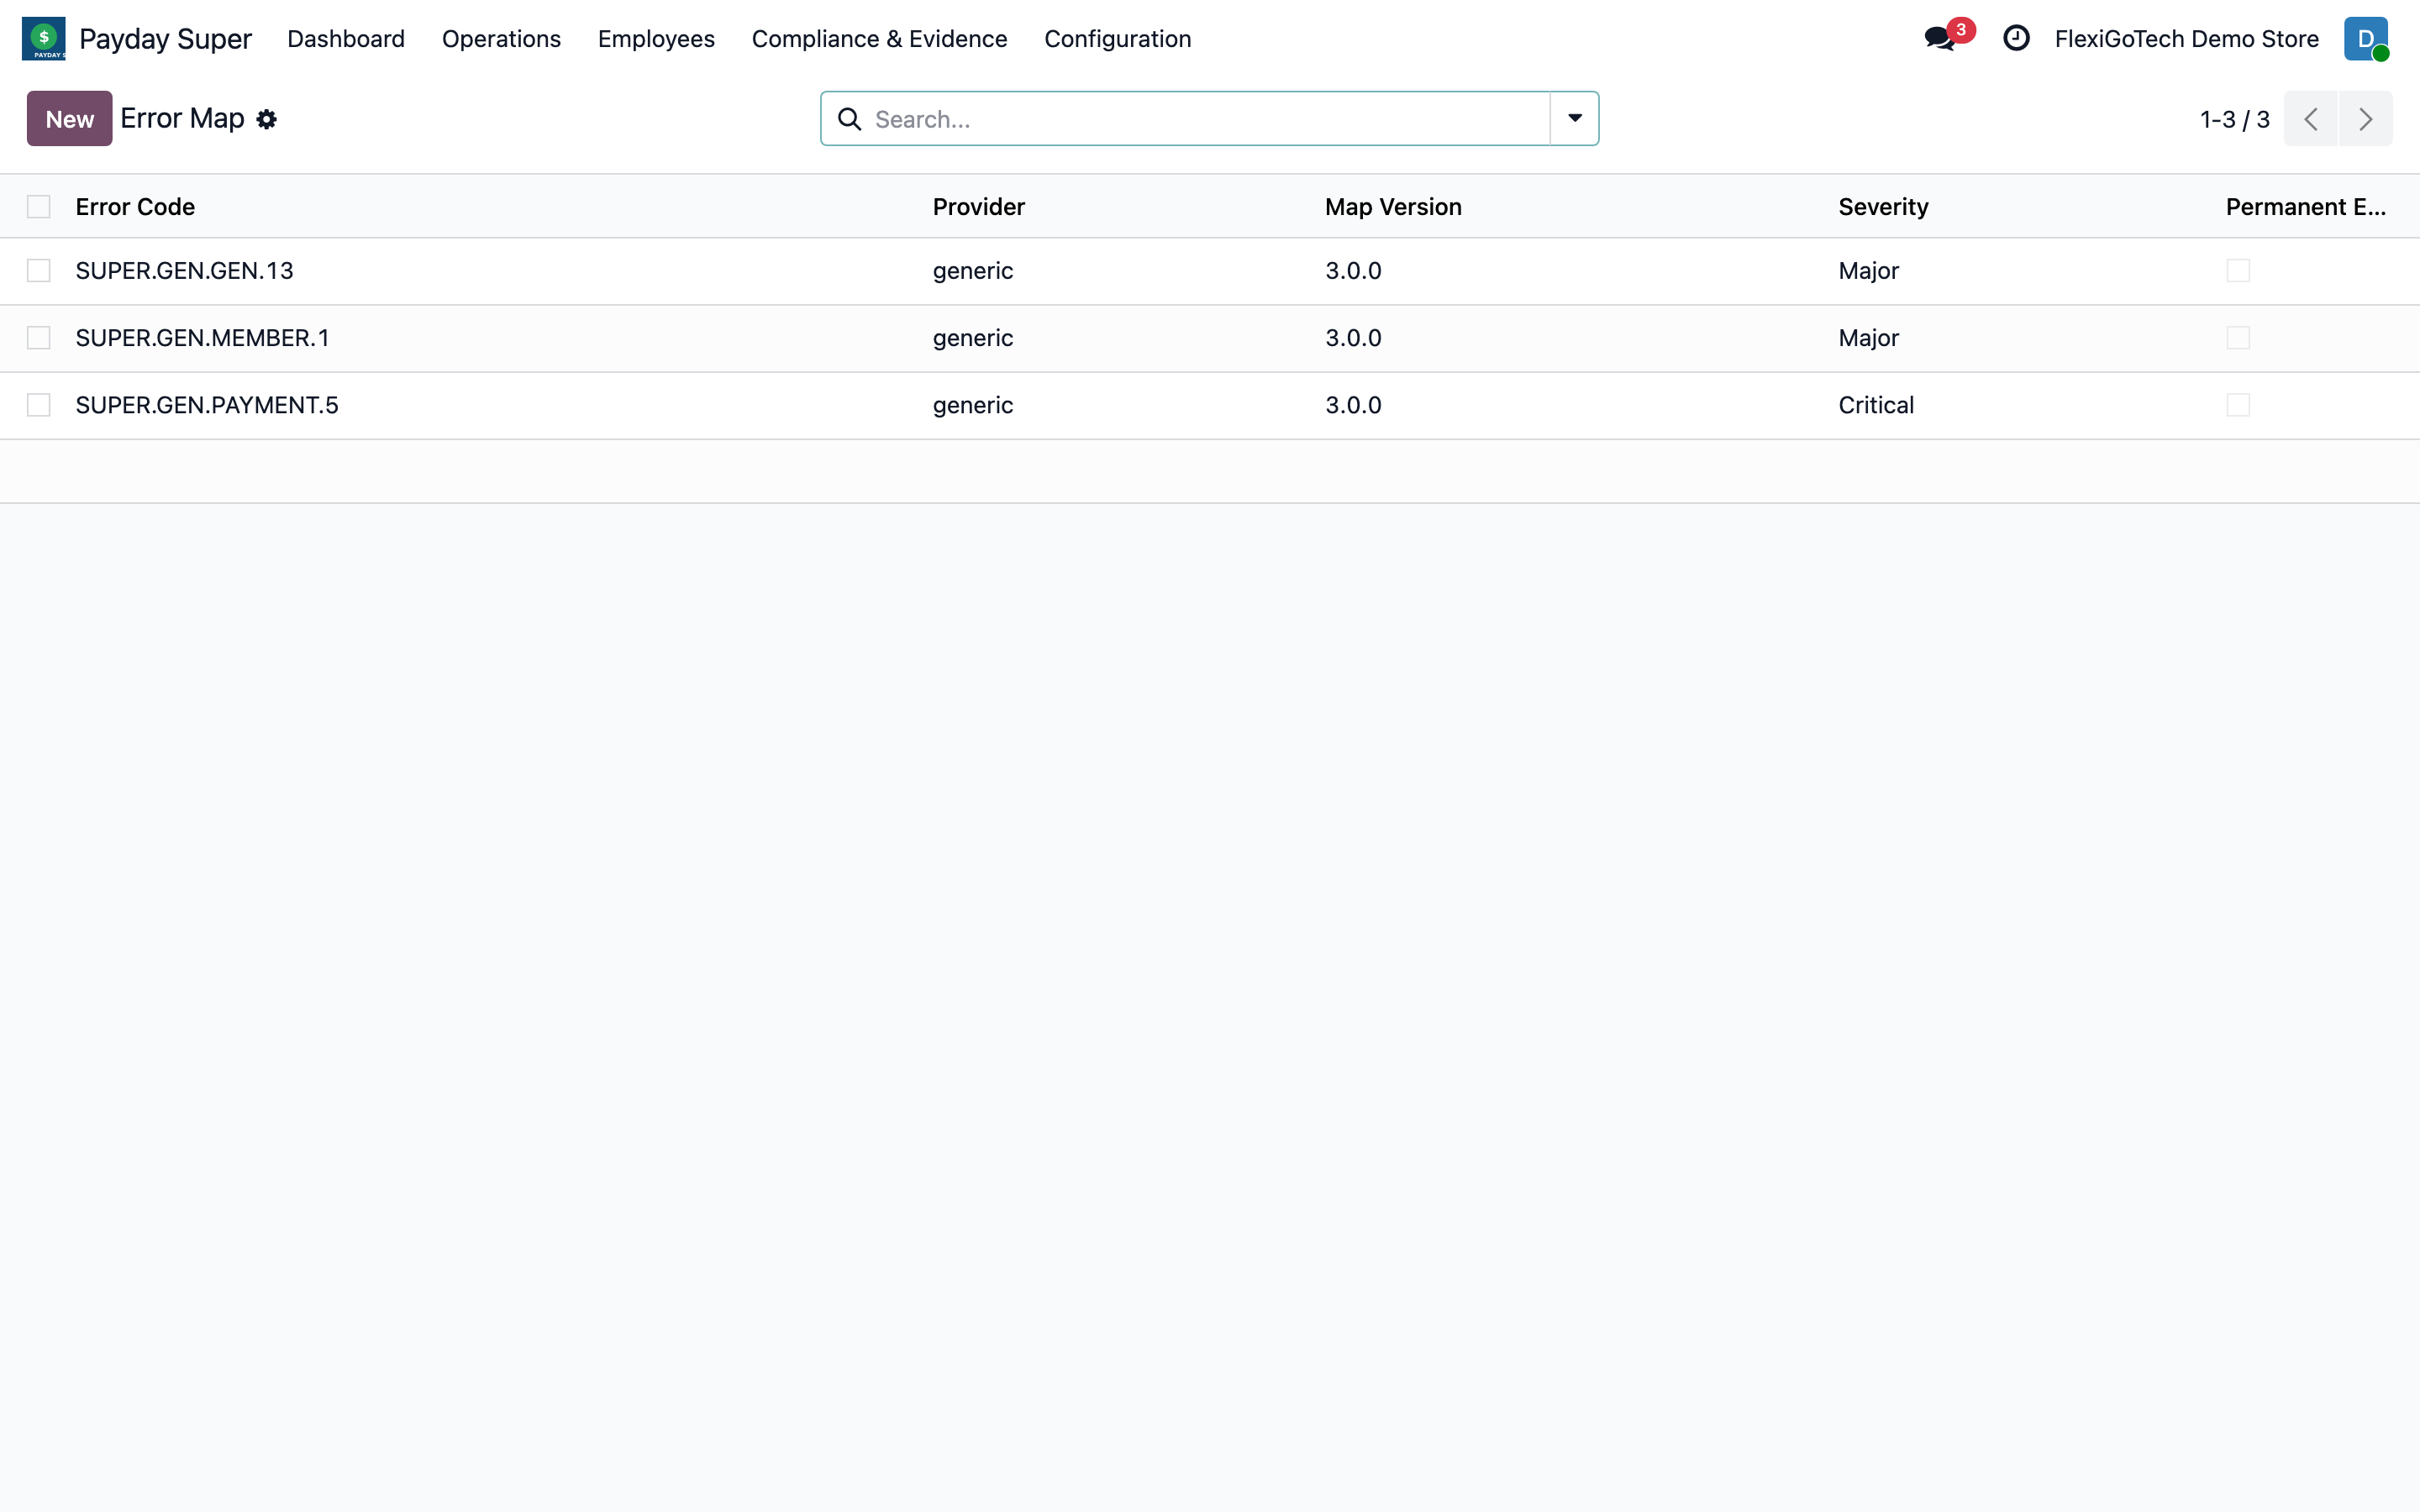Open the Compliance & Evidence menu
Image resolution: width=2420 pixels, height=1512 pixels.
[x=879, y=39]
